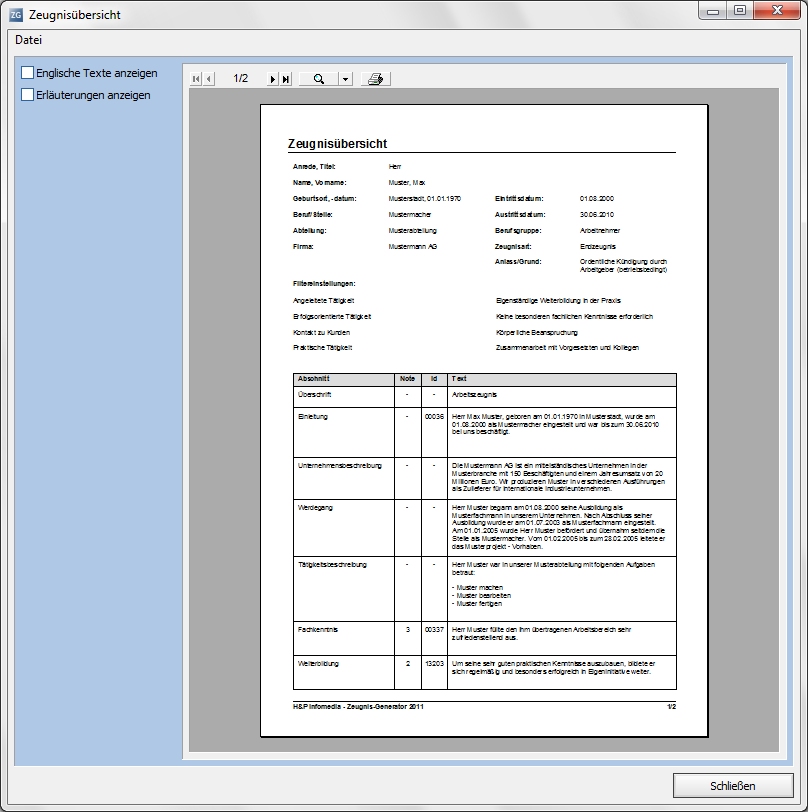Click the 'Note' table column header
The image size is (808, 812).
(x=408, y=379)
